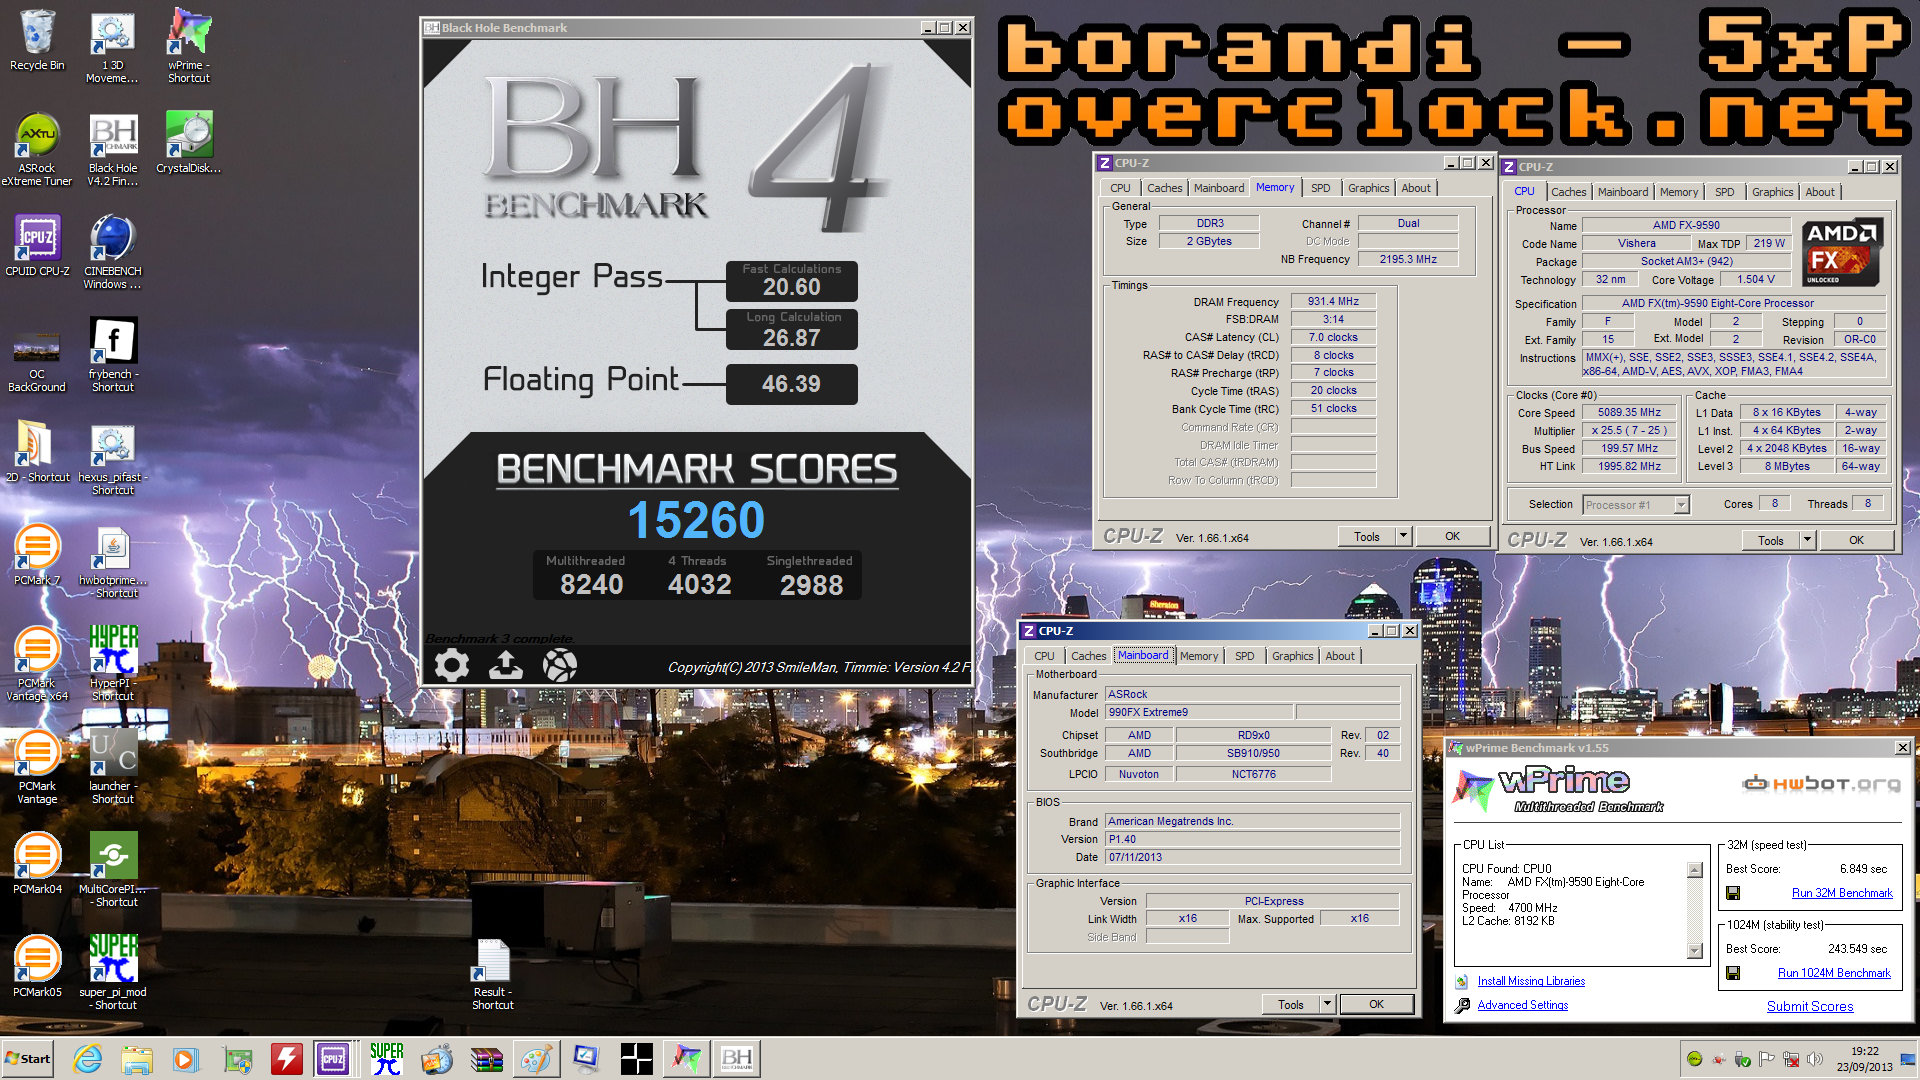Screen dimensions: 1920x1080
Task: Click the CPU-Z taskbar button
Action: click(334, 1058)
